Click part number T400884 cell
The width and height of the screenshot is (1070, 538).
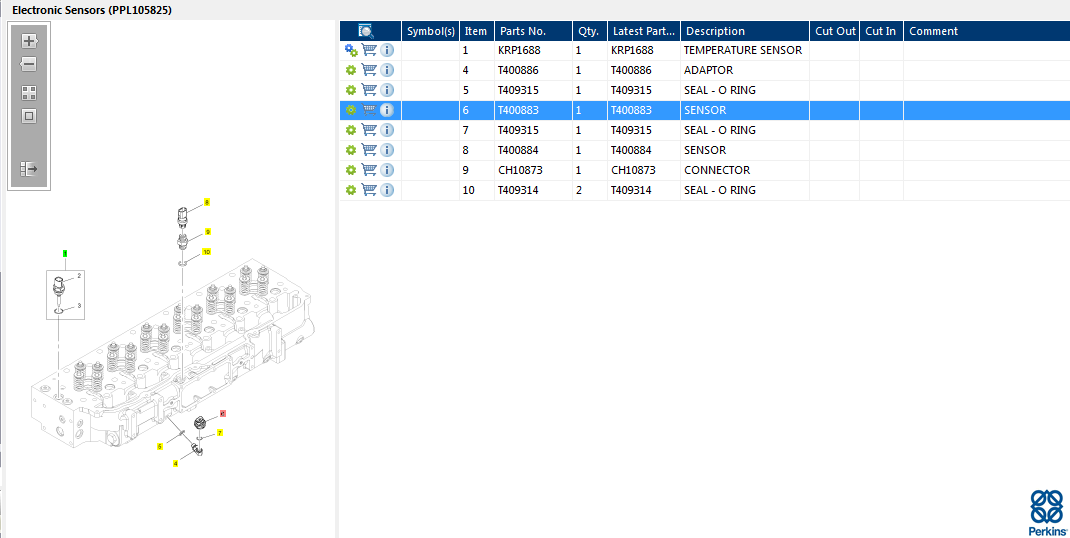click(x=534, y=150)
